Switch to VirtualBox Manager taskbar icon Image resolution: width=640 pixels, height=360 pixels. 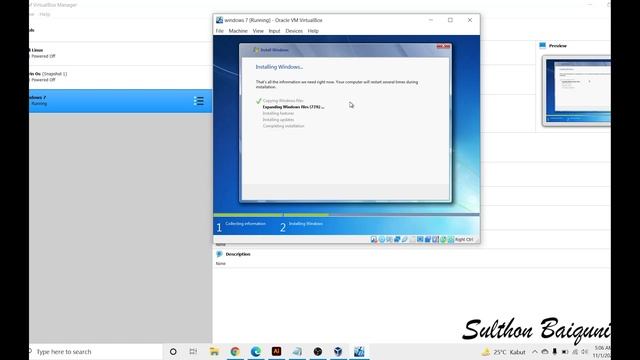click(338, 351)
